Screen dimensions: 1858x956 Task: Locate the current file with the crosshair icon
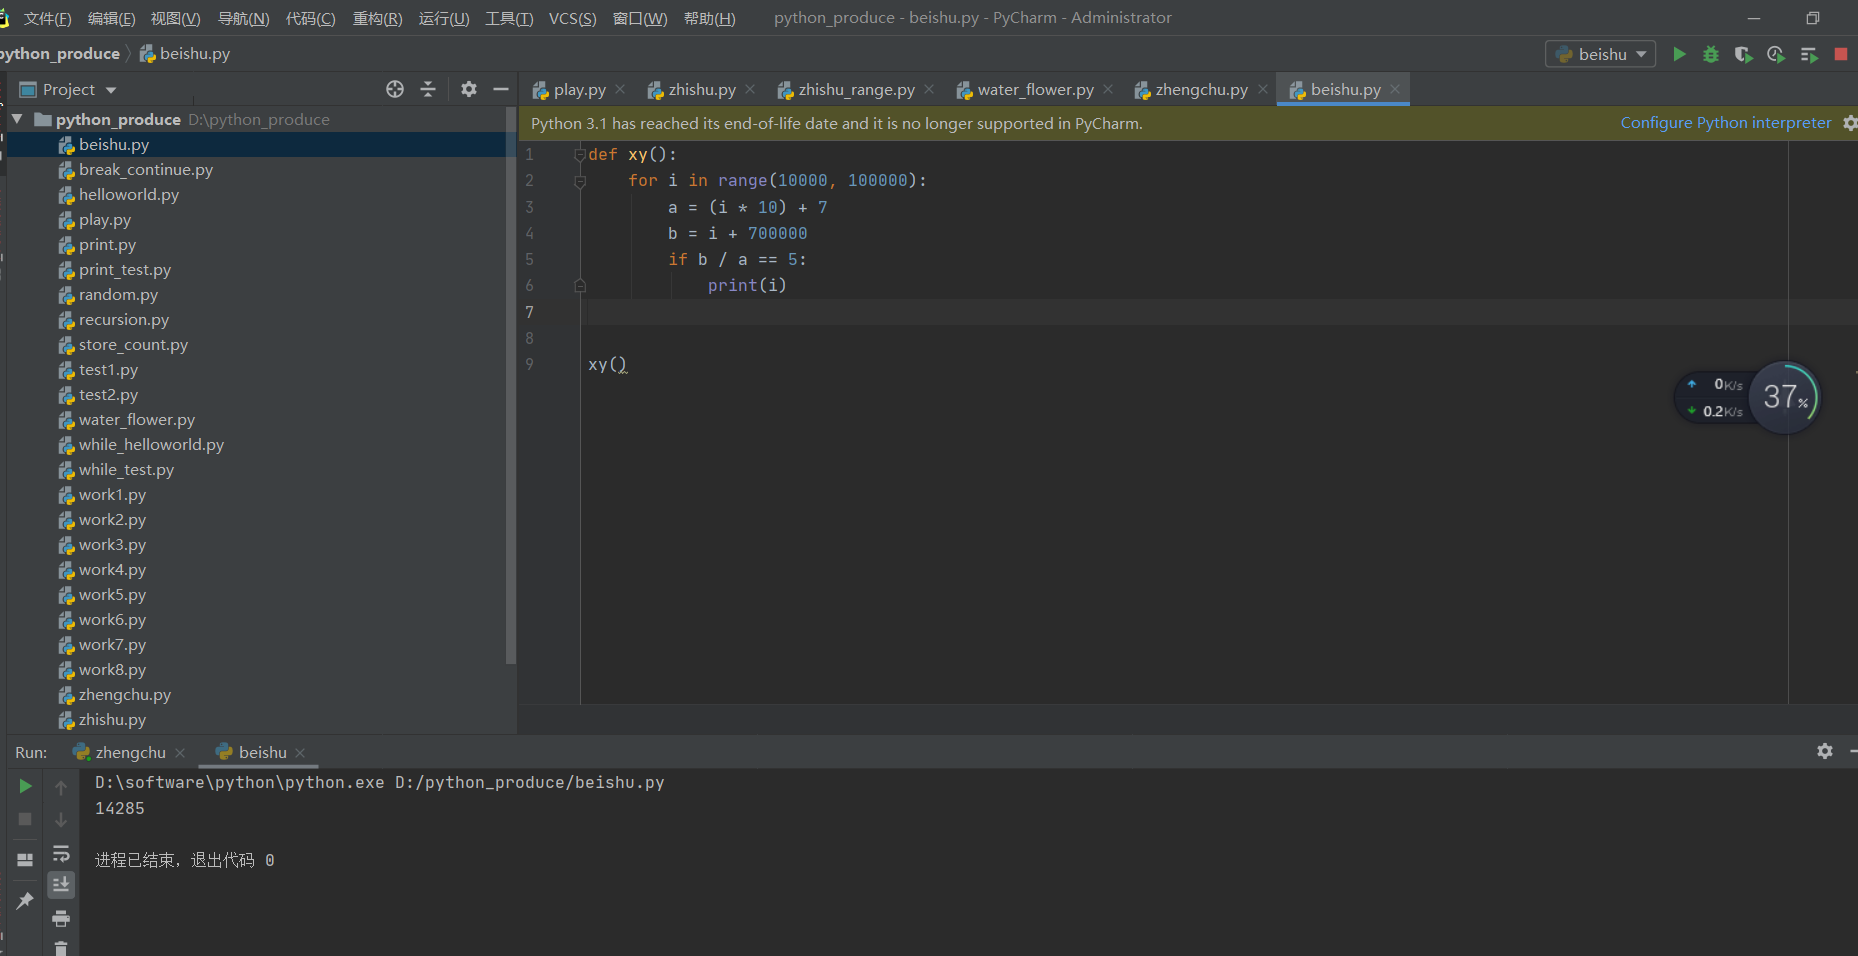pyautogui.click(x=395, y=89)
